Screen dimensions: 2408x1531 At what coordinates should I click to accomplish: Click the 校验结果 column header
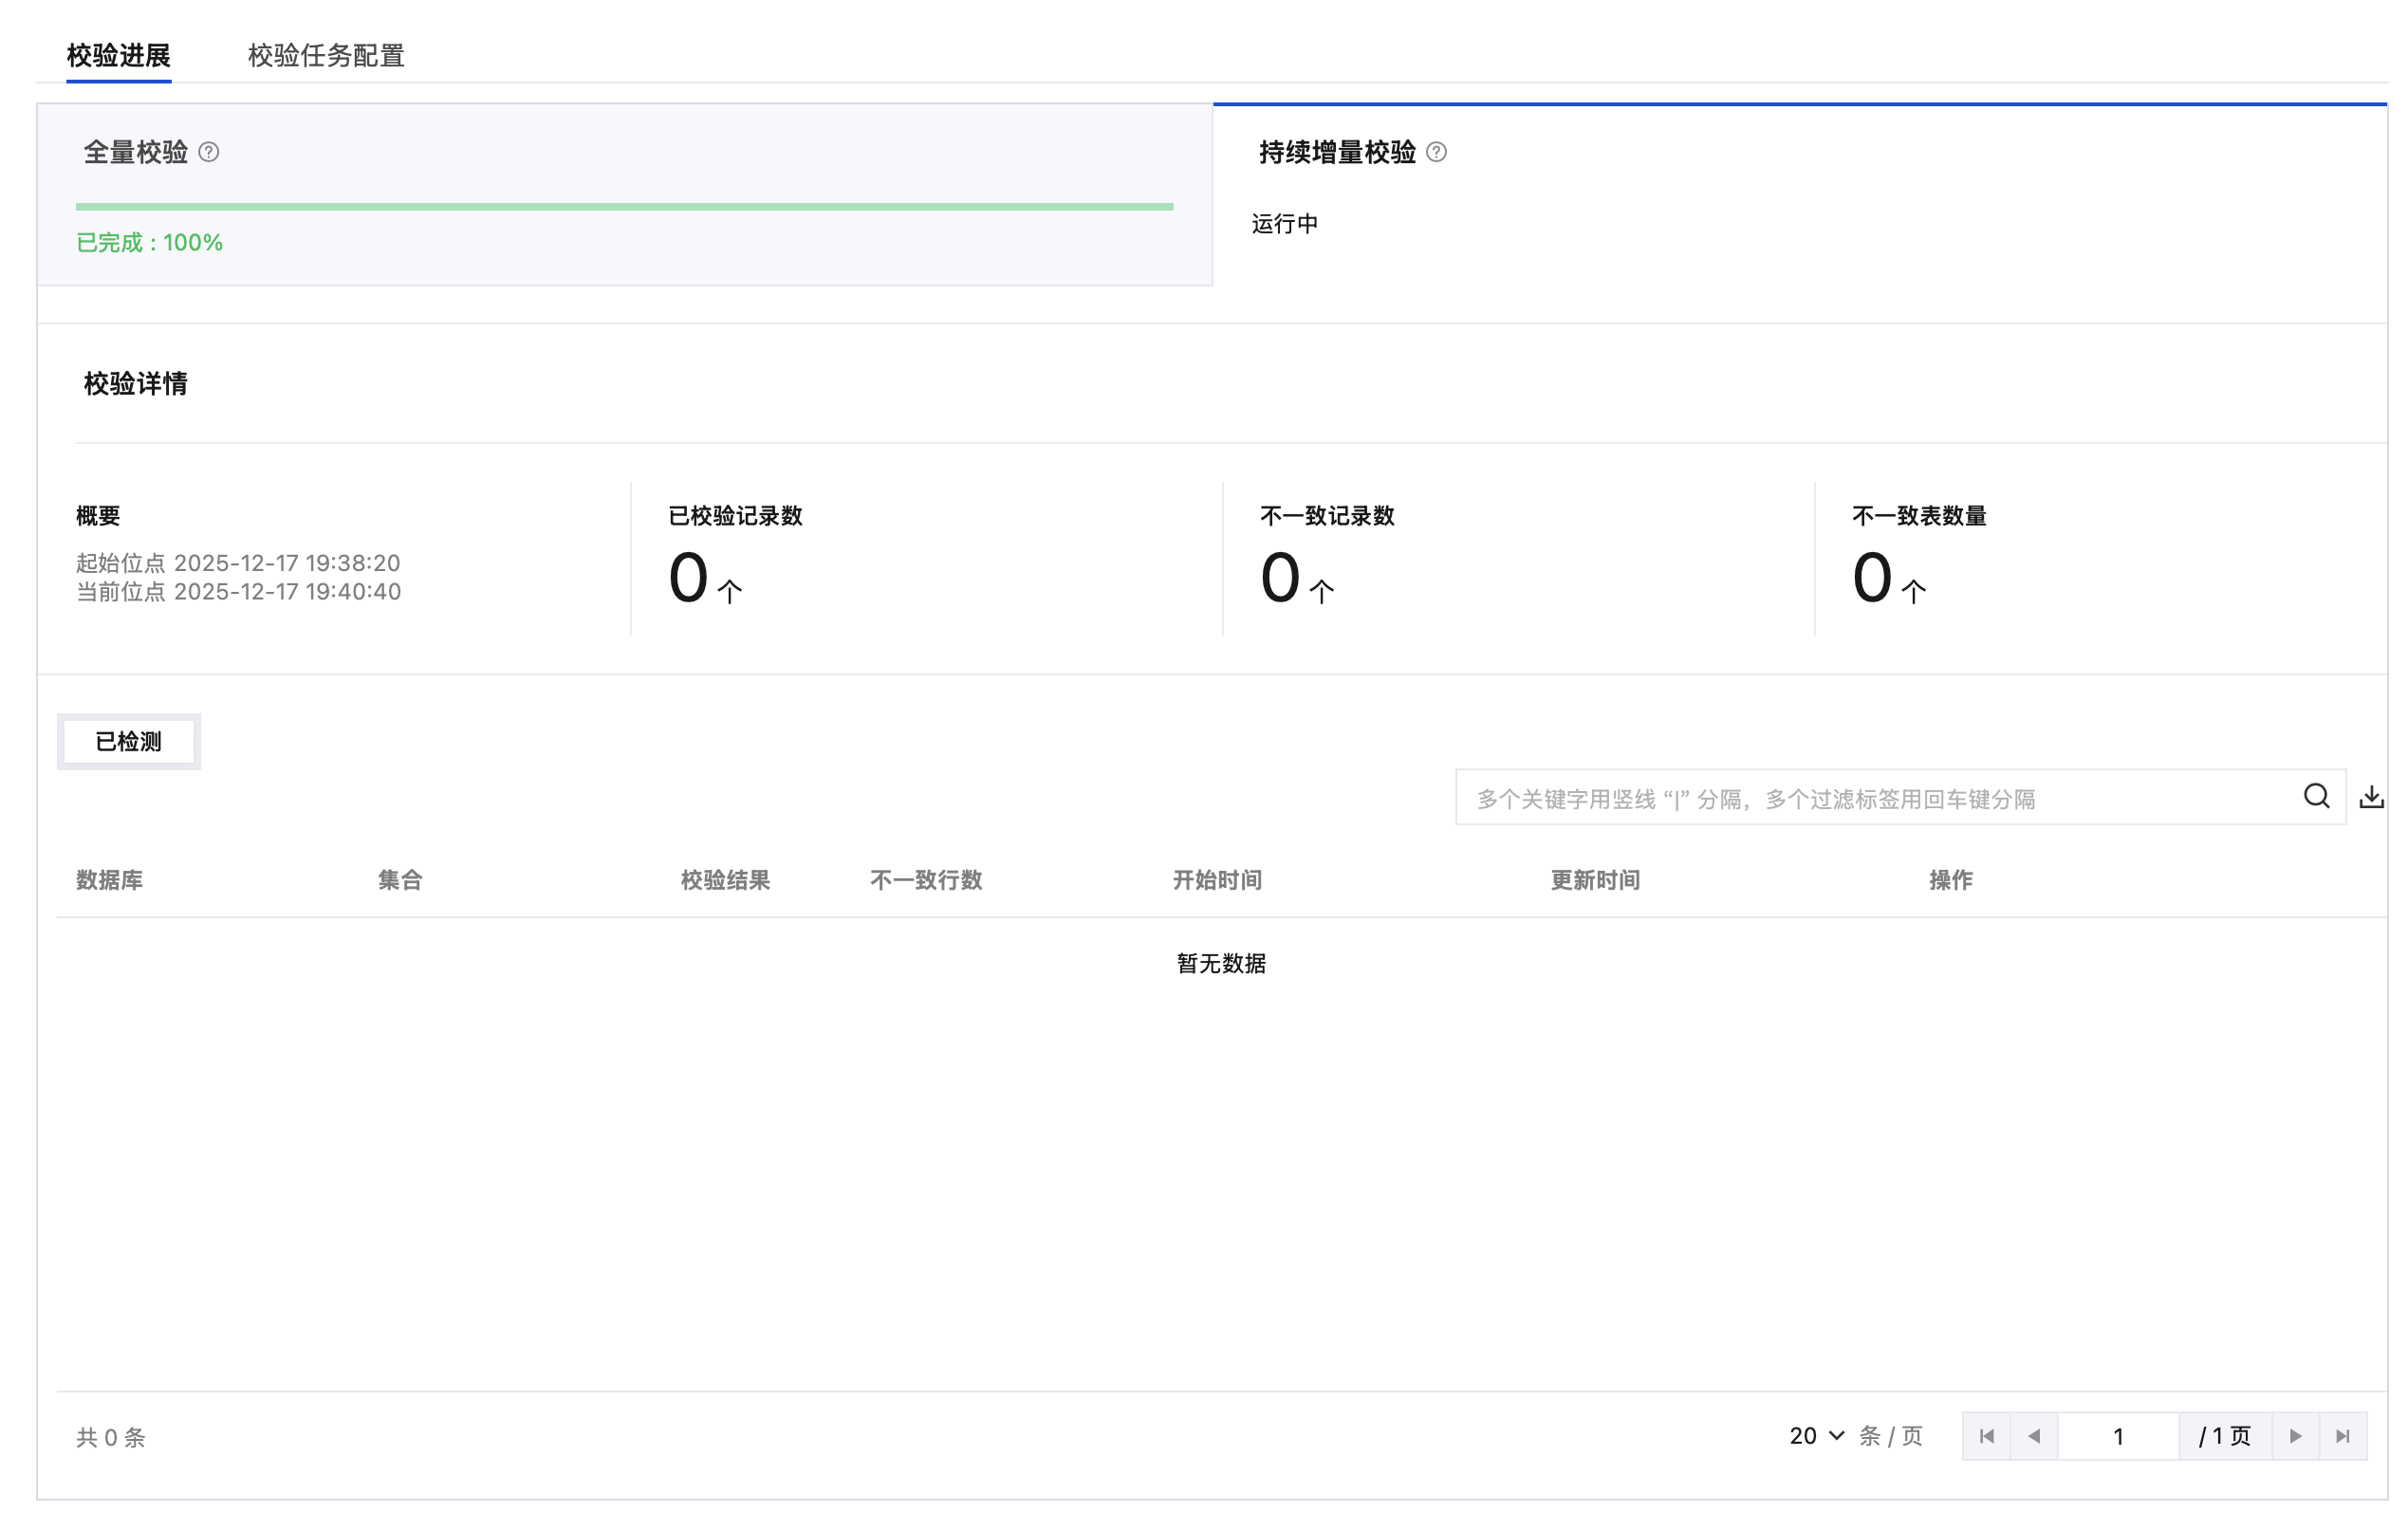click(x=725, y=880)
